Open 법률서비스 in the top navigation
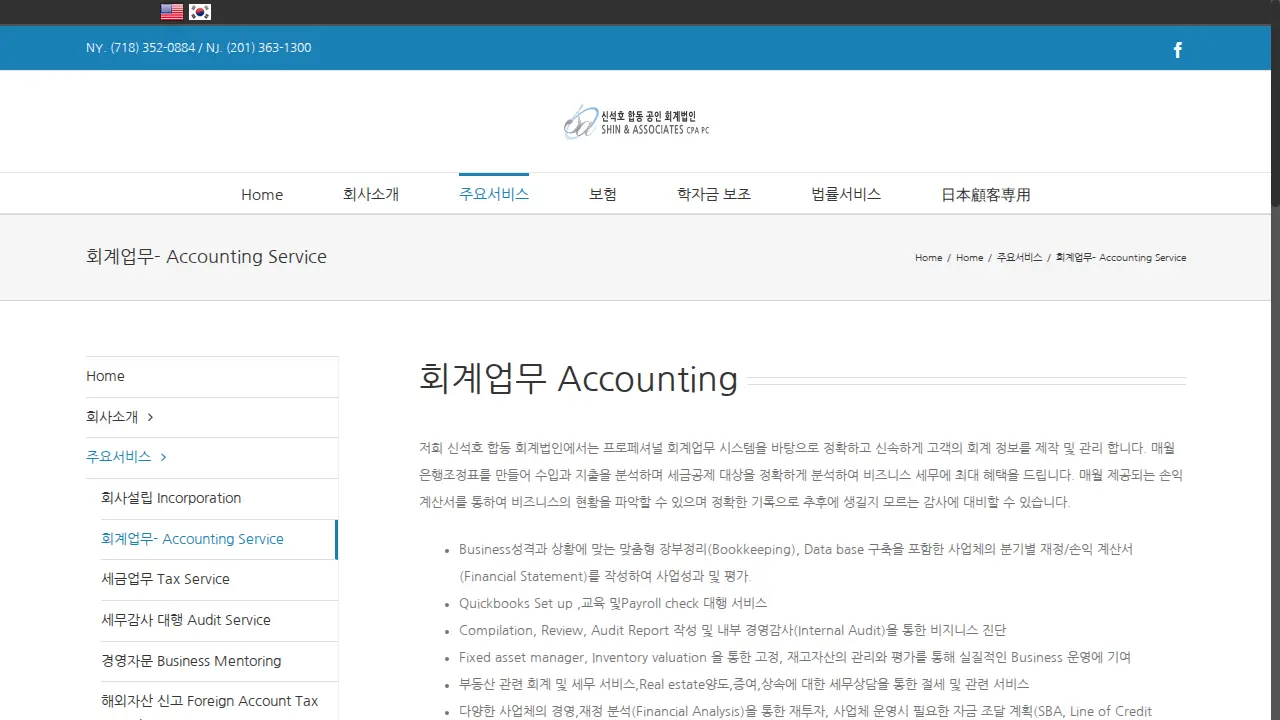This screenshot has width=1280, height=720. tap(846, 194)
